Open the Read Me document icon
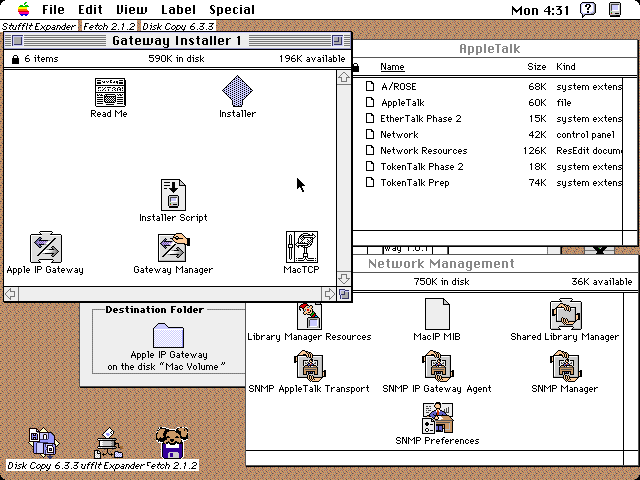Screen dimensions: 640x480 (x=110, y=93)
